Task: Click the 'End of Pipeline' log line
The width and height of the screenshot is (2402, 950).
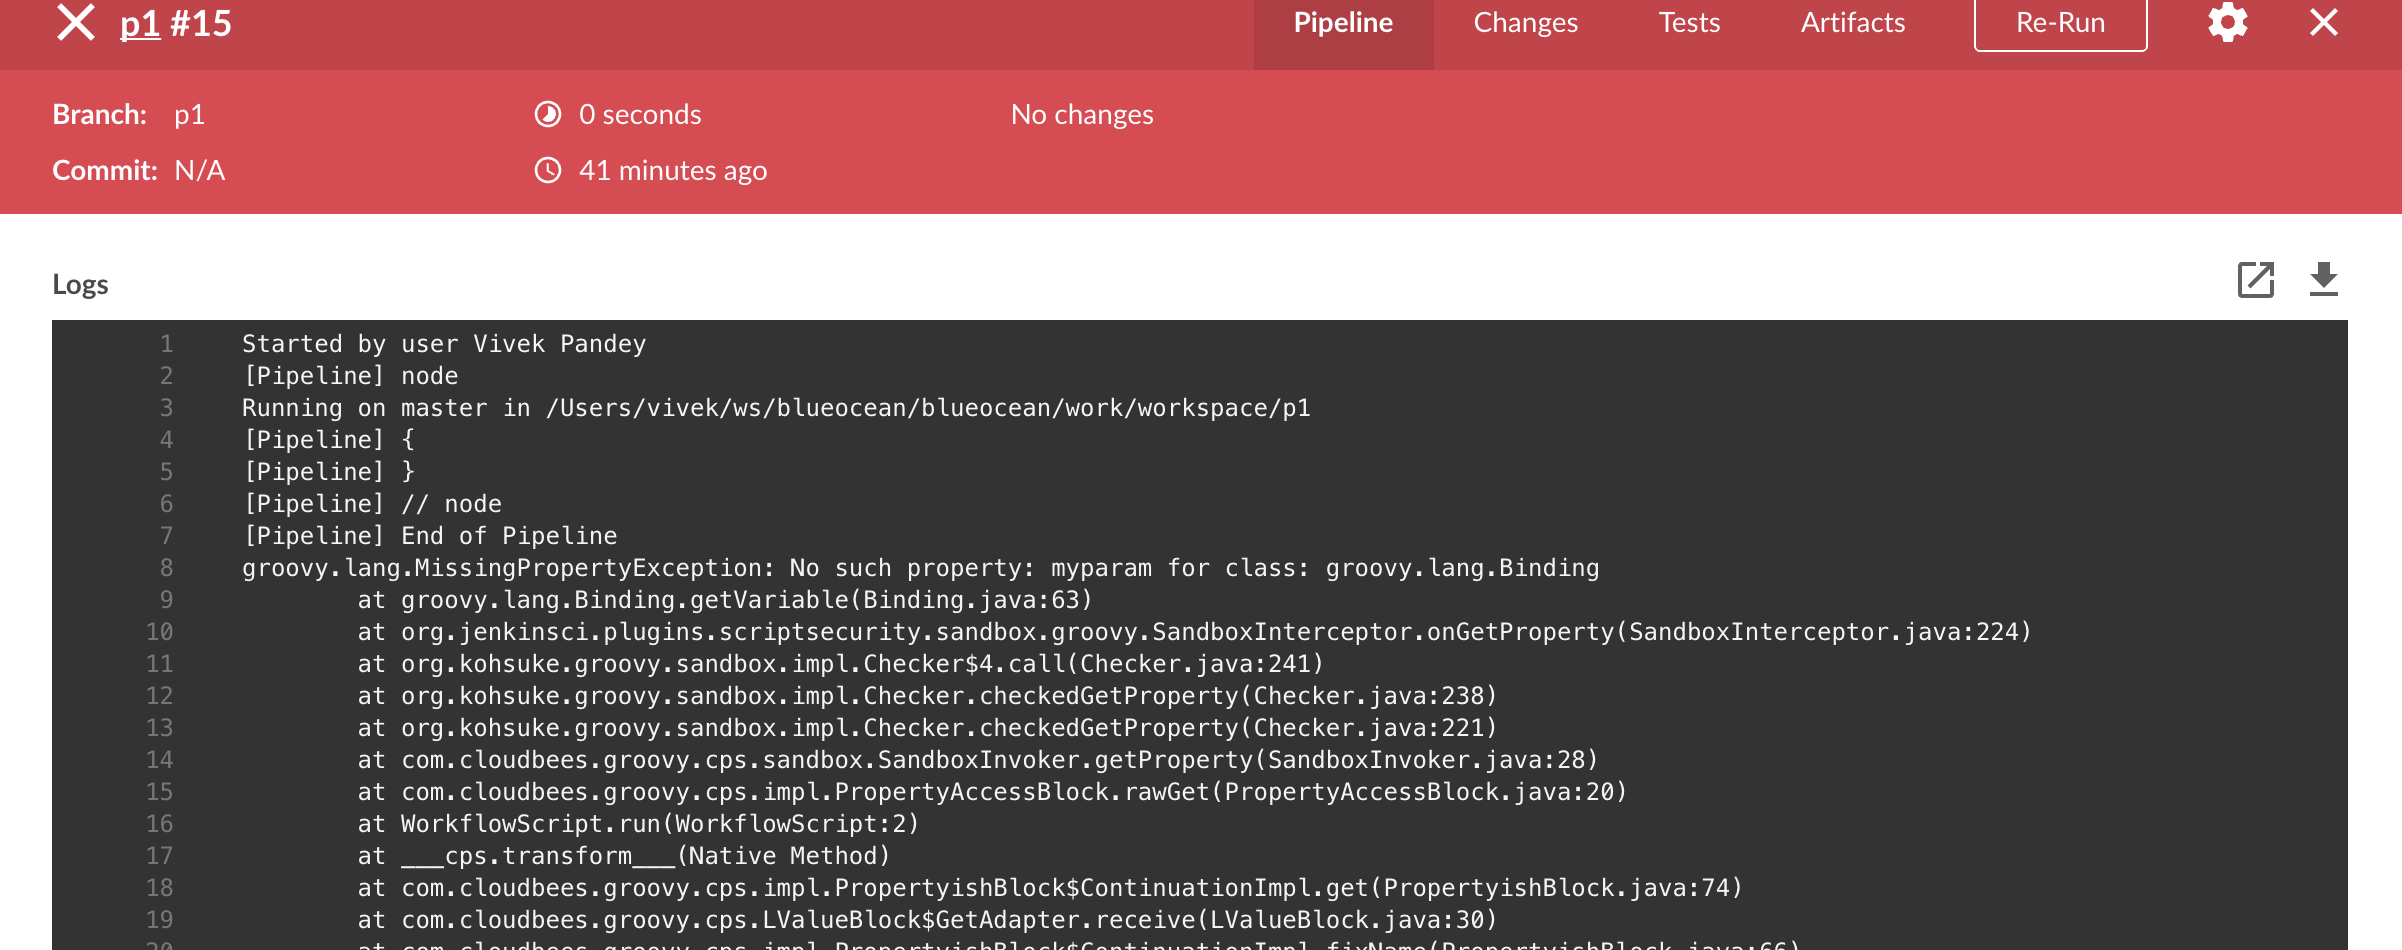Action: 430,536
